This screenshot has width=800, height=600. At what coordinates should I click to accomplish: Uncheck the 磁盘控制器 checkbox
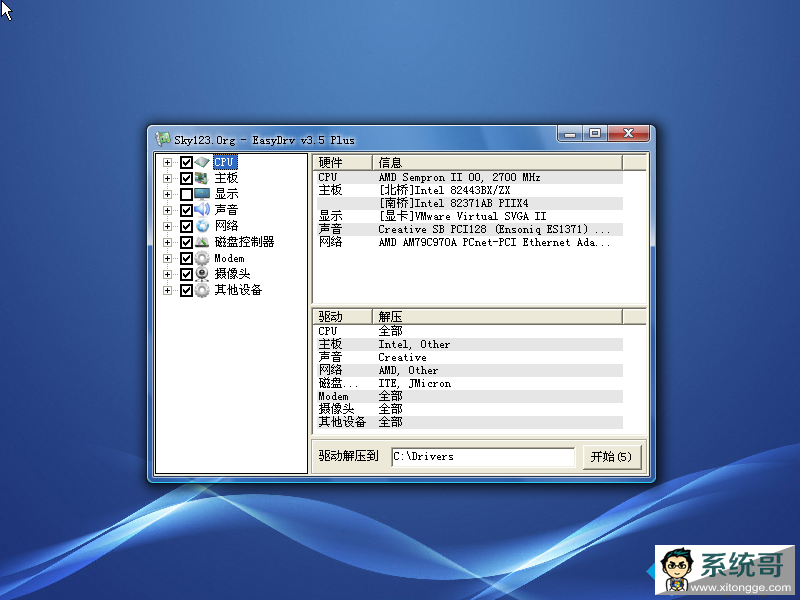186,242
